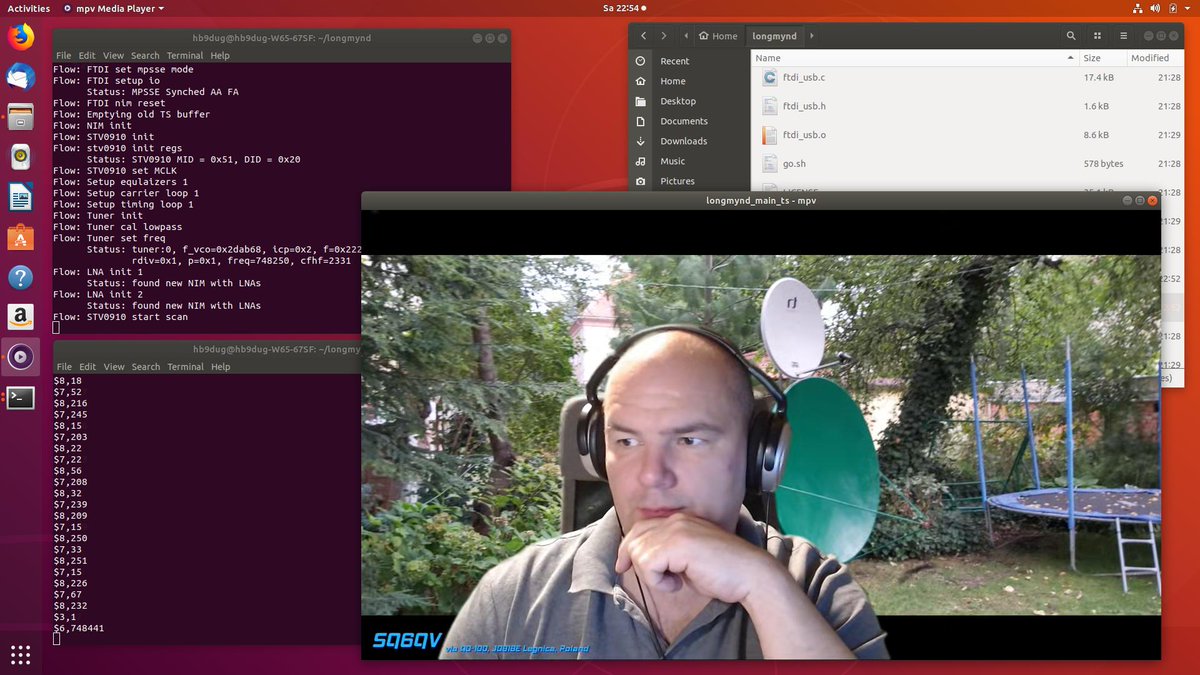Click the path bar's right scroll arrow

coord(811,36)
